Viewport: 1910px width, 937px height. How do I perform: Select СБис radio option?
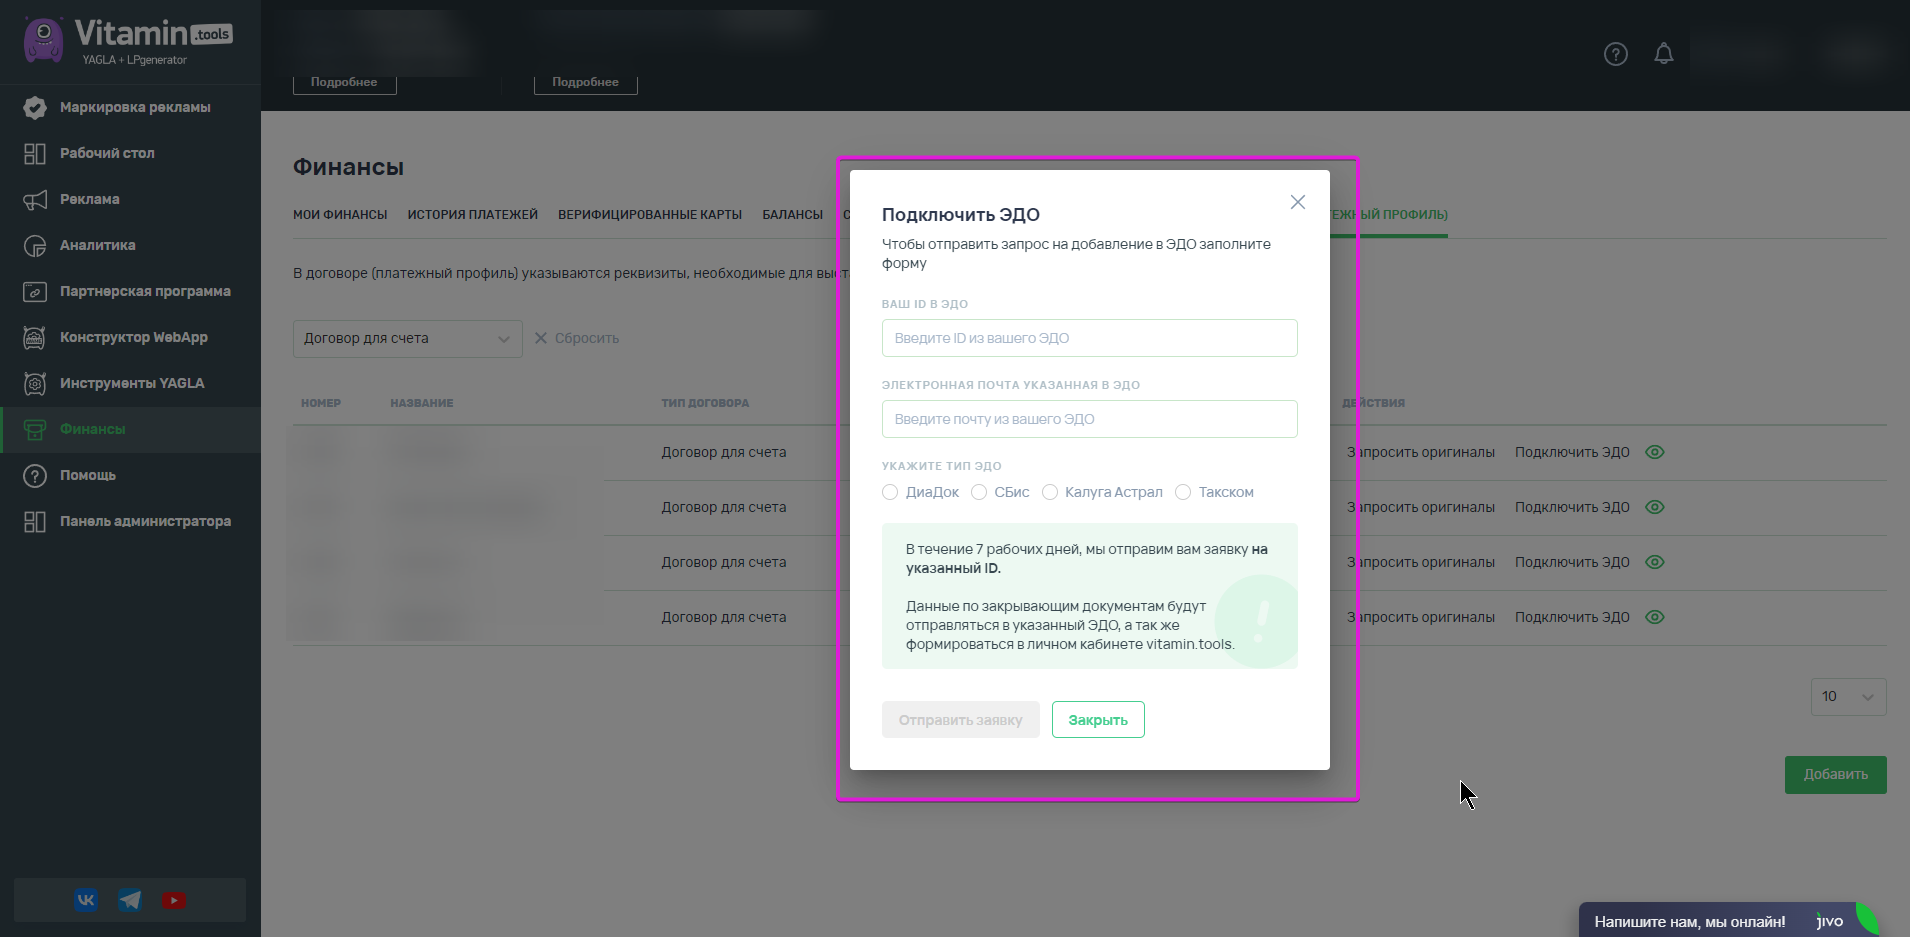coord(979,492)
